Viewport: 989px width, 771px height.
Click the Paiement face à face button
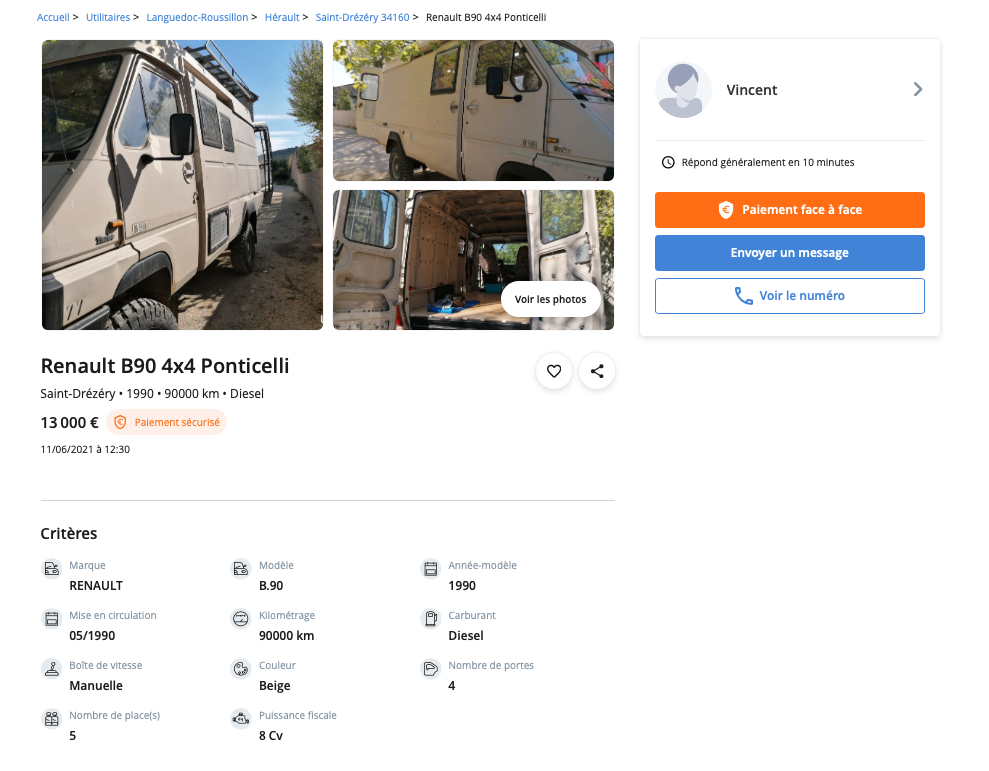click(x=789, y=210)
